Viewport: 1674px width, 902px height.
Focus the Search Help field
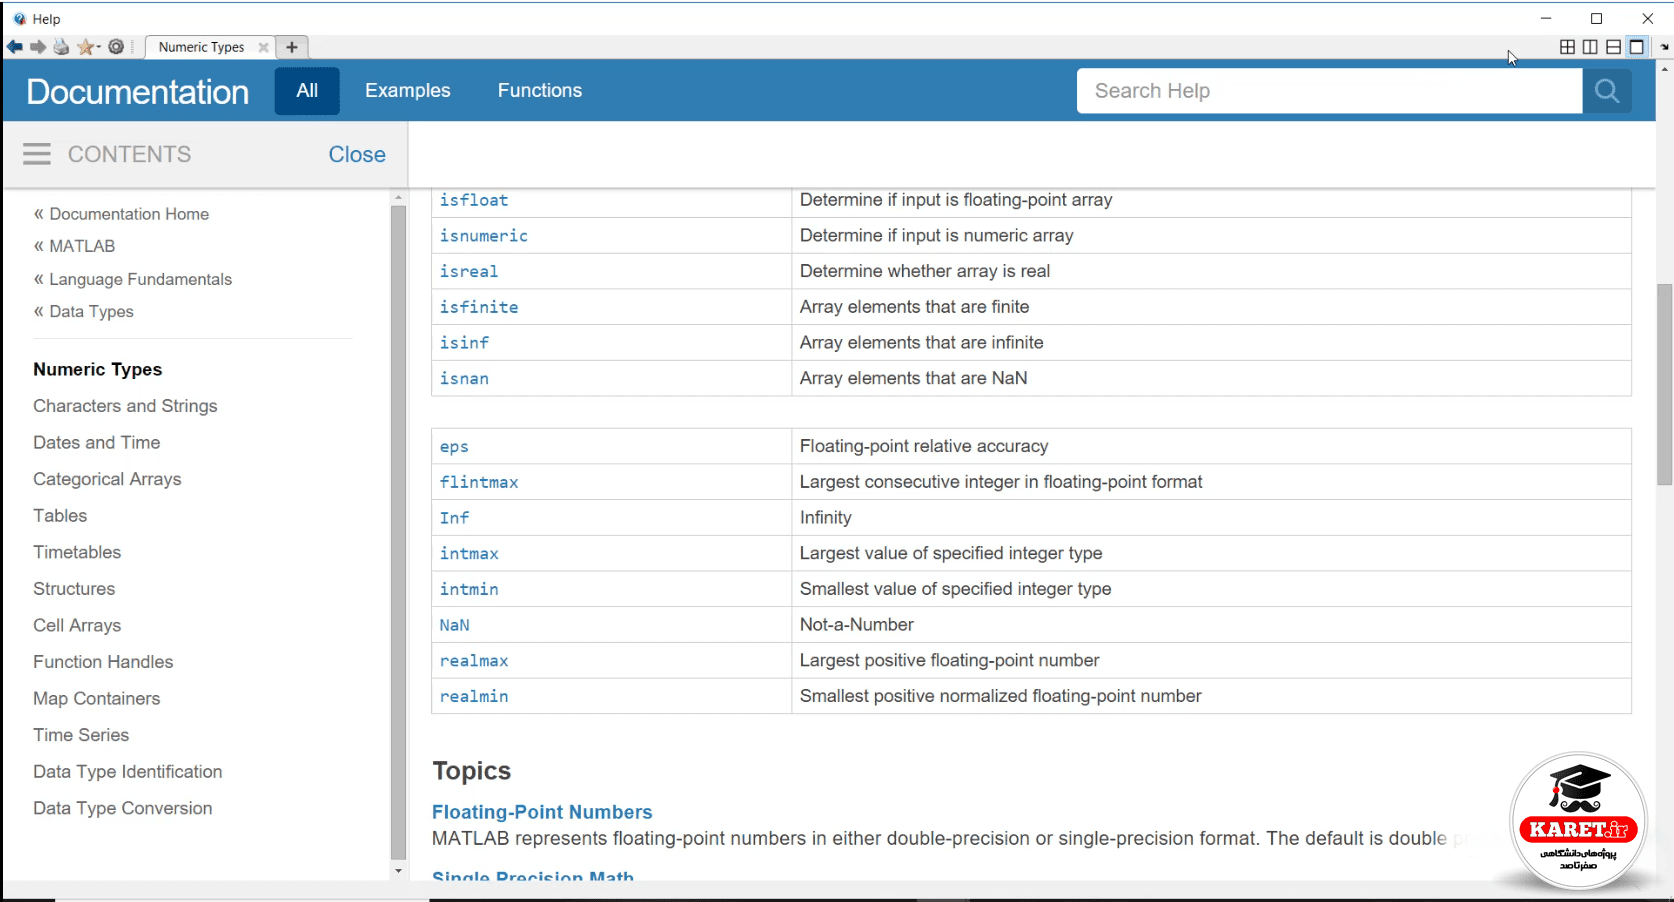1329,91
